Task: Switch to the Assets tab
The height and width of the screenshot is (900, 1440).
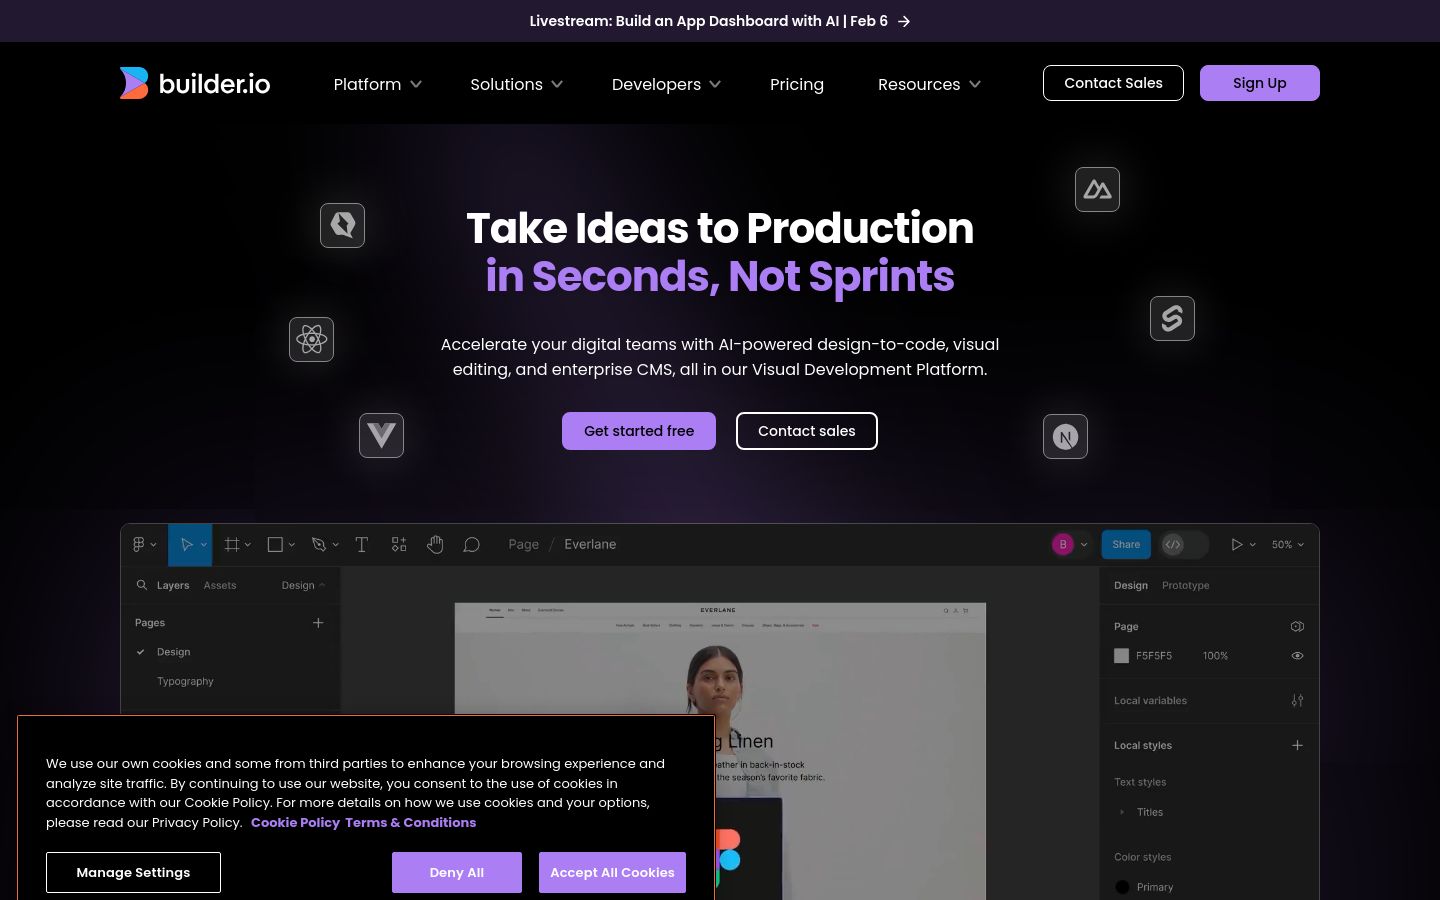Action: (x=220, y=585)
